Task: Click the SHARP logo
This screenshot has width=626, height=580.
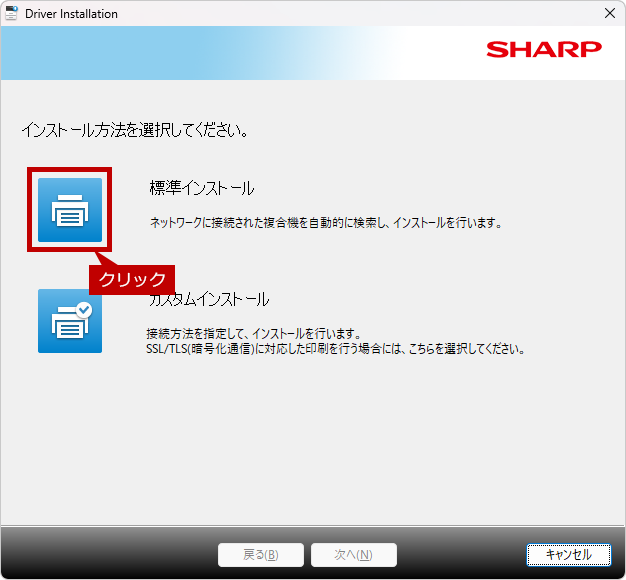Action: click(544, 49)
